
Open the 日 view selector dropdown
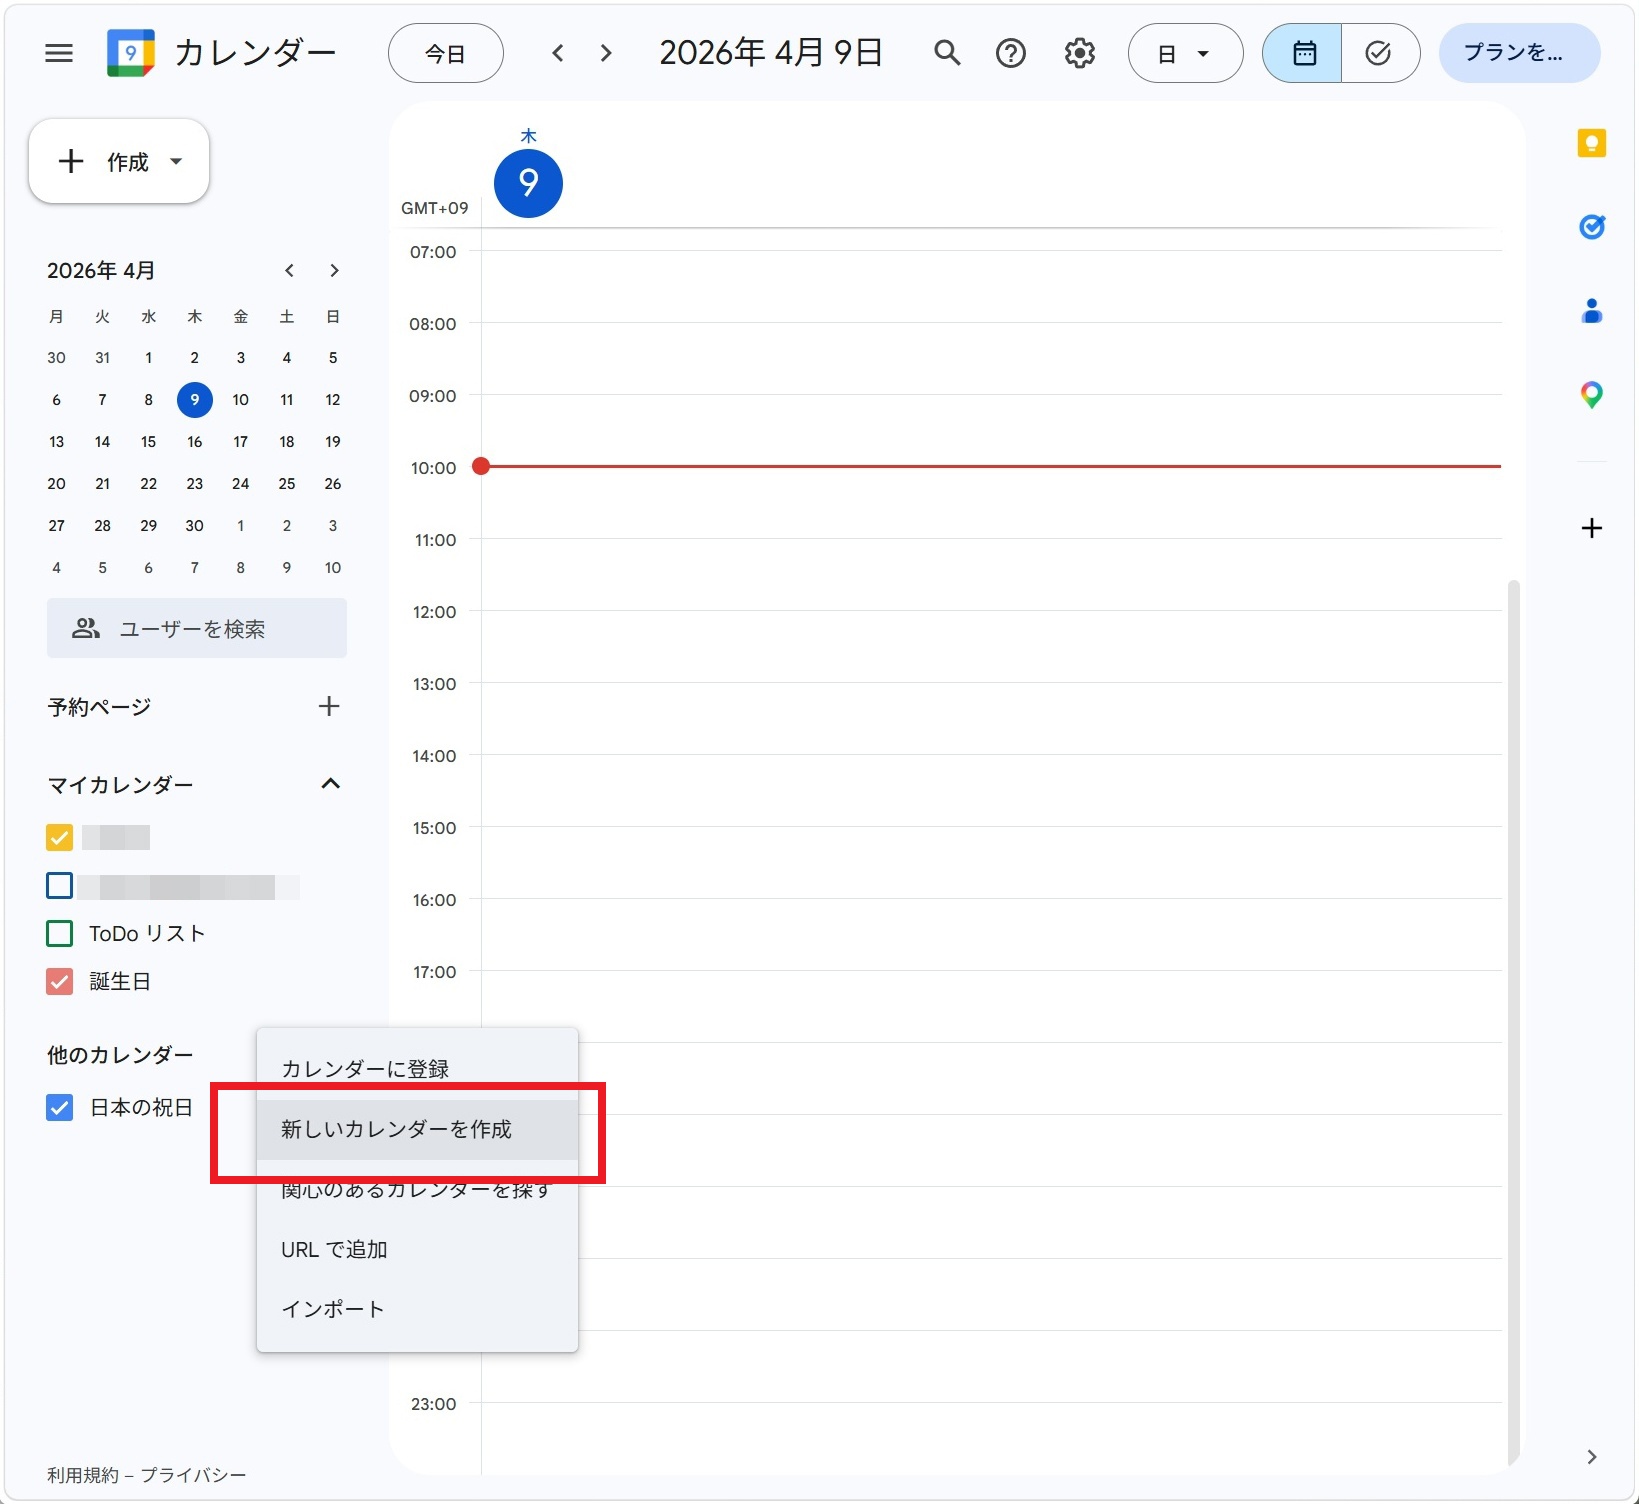coord(1185,54)
